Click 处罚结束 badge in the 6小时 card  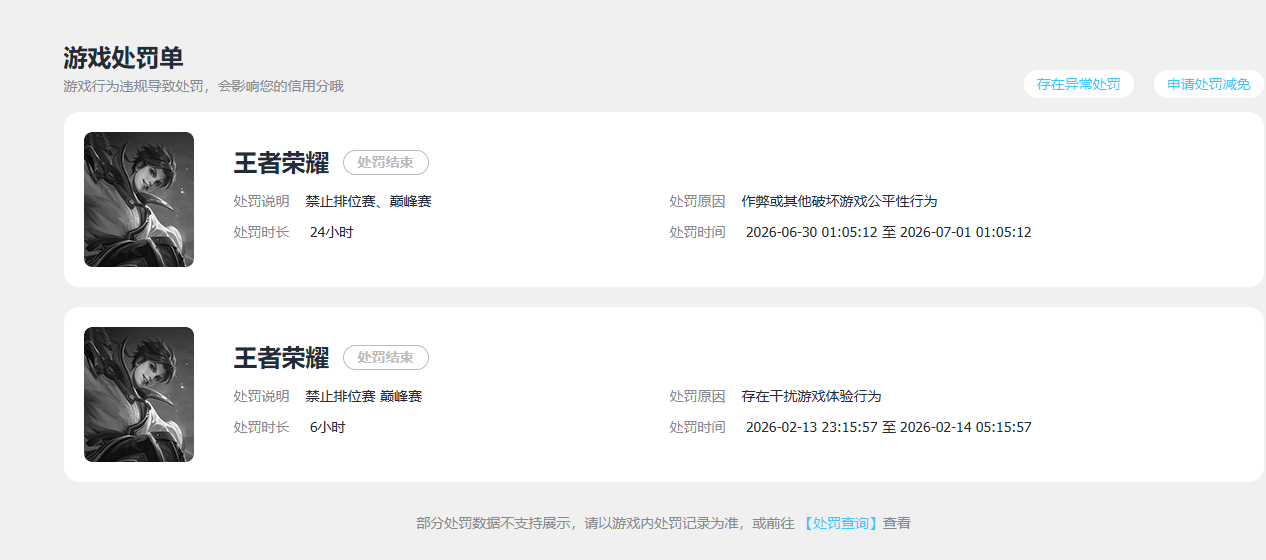386,357
